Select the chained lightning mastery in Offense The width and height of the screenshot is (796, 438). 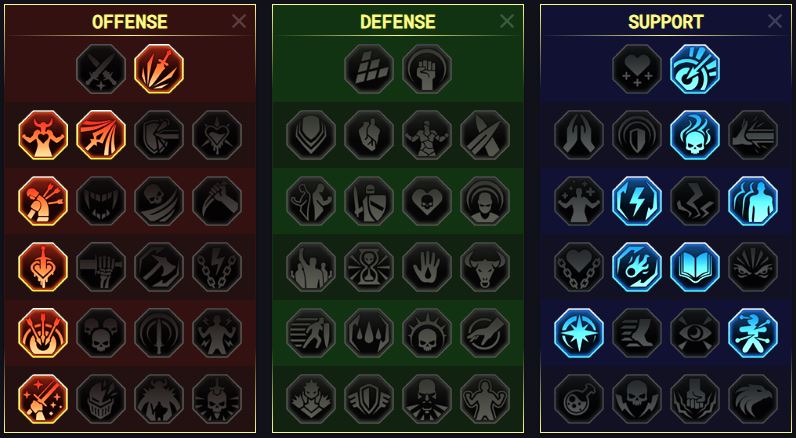coord(217,267)
